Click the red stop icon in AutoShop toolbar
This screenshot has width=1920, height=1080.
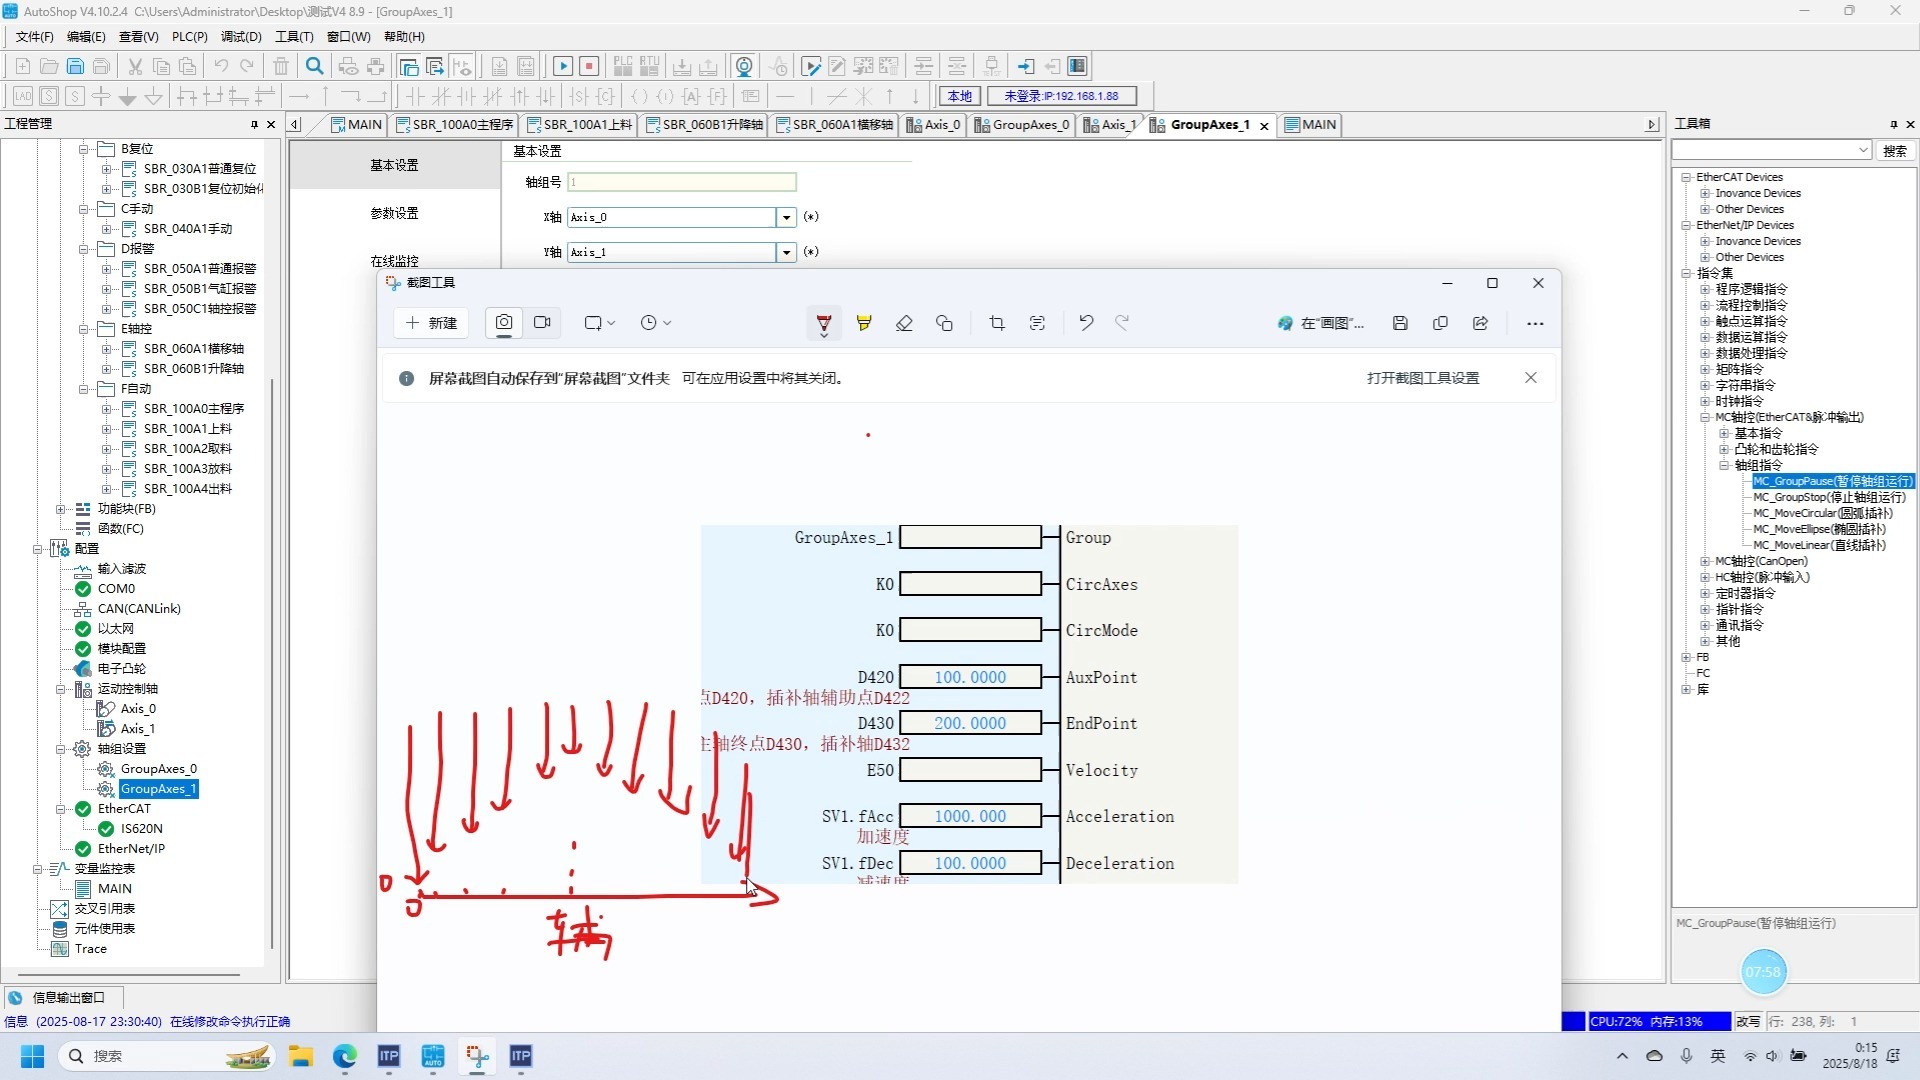pyautogui.click(x=589, y=67)
